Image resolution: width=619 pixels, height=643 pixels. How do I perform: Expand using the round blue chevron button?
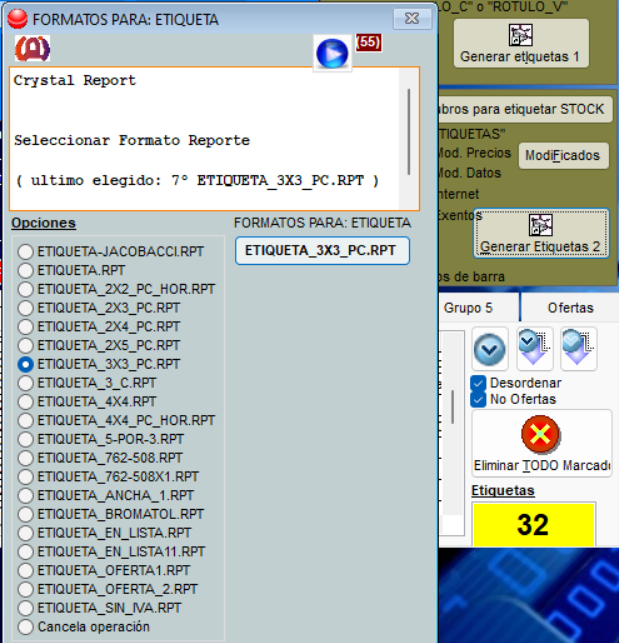click(490, 349)
